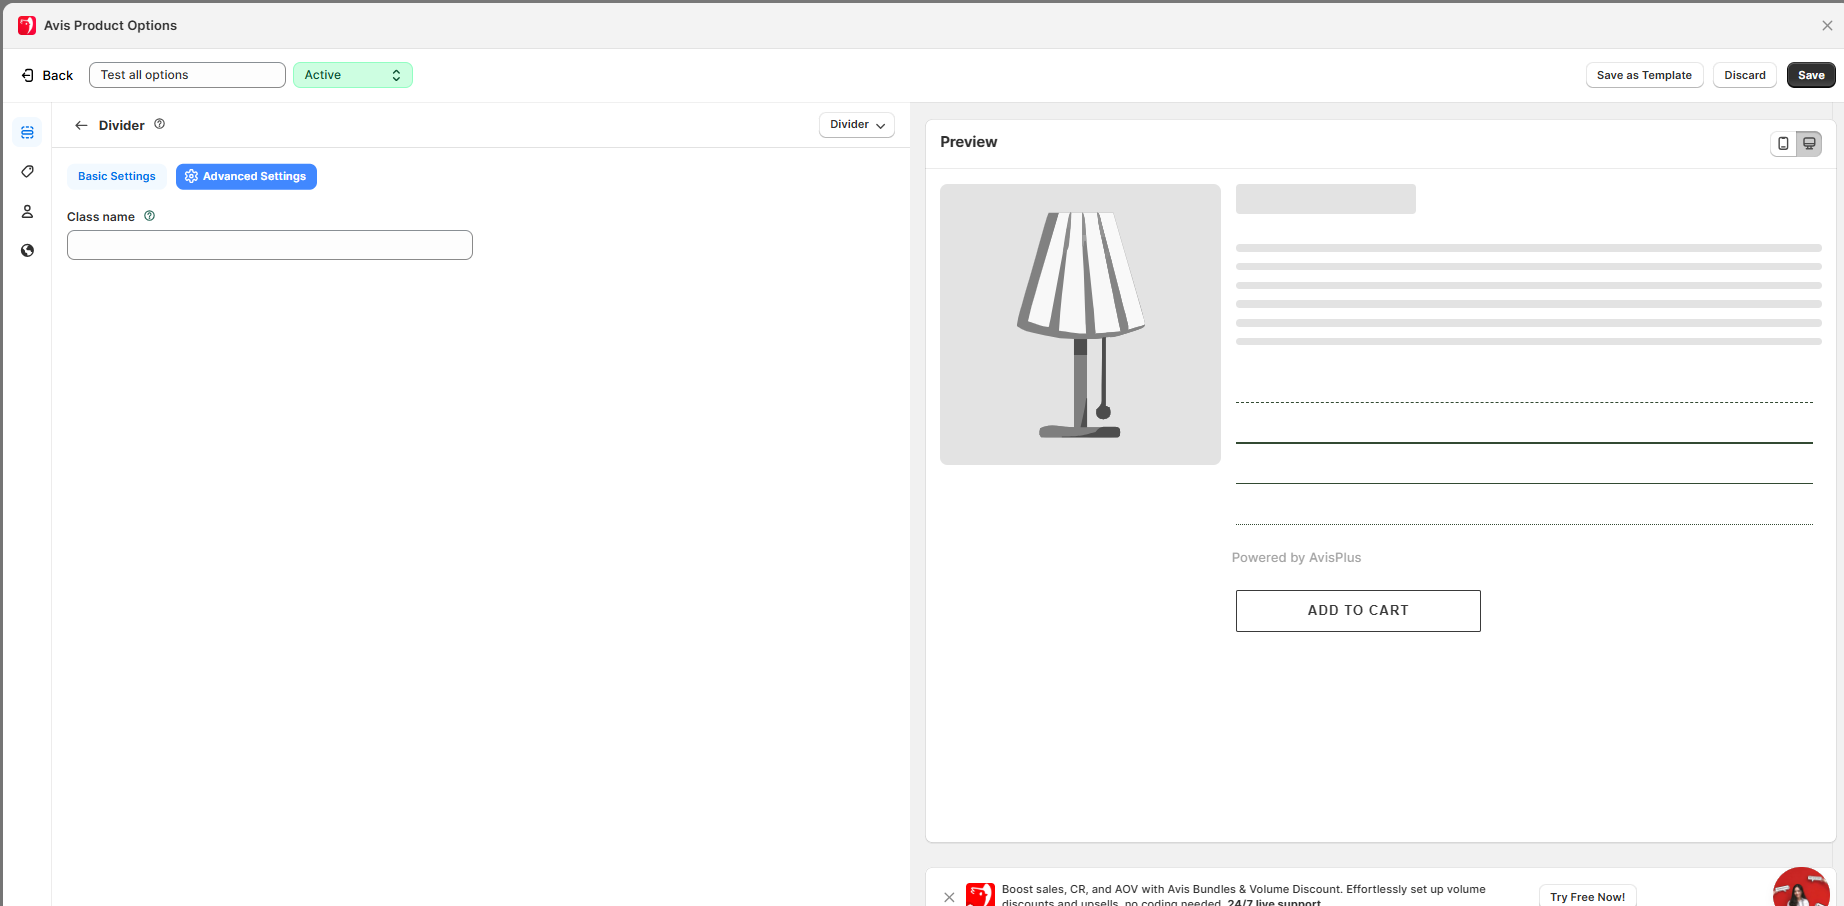Open the option sets sidebar icon
Screen dimensions: 1844x906
click(27, 132)
